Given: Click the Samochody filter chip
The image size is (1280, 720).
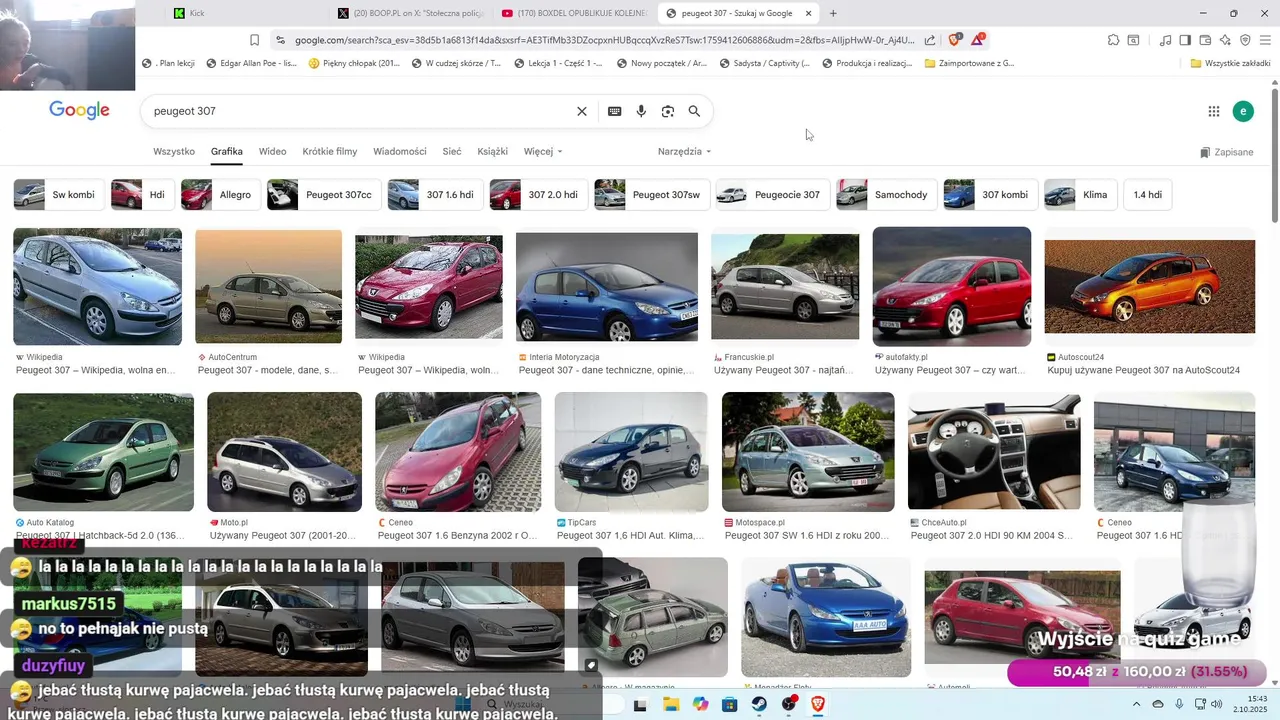Looking at the screenshot, I should pyautogui.click(x=887, y=195).
